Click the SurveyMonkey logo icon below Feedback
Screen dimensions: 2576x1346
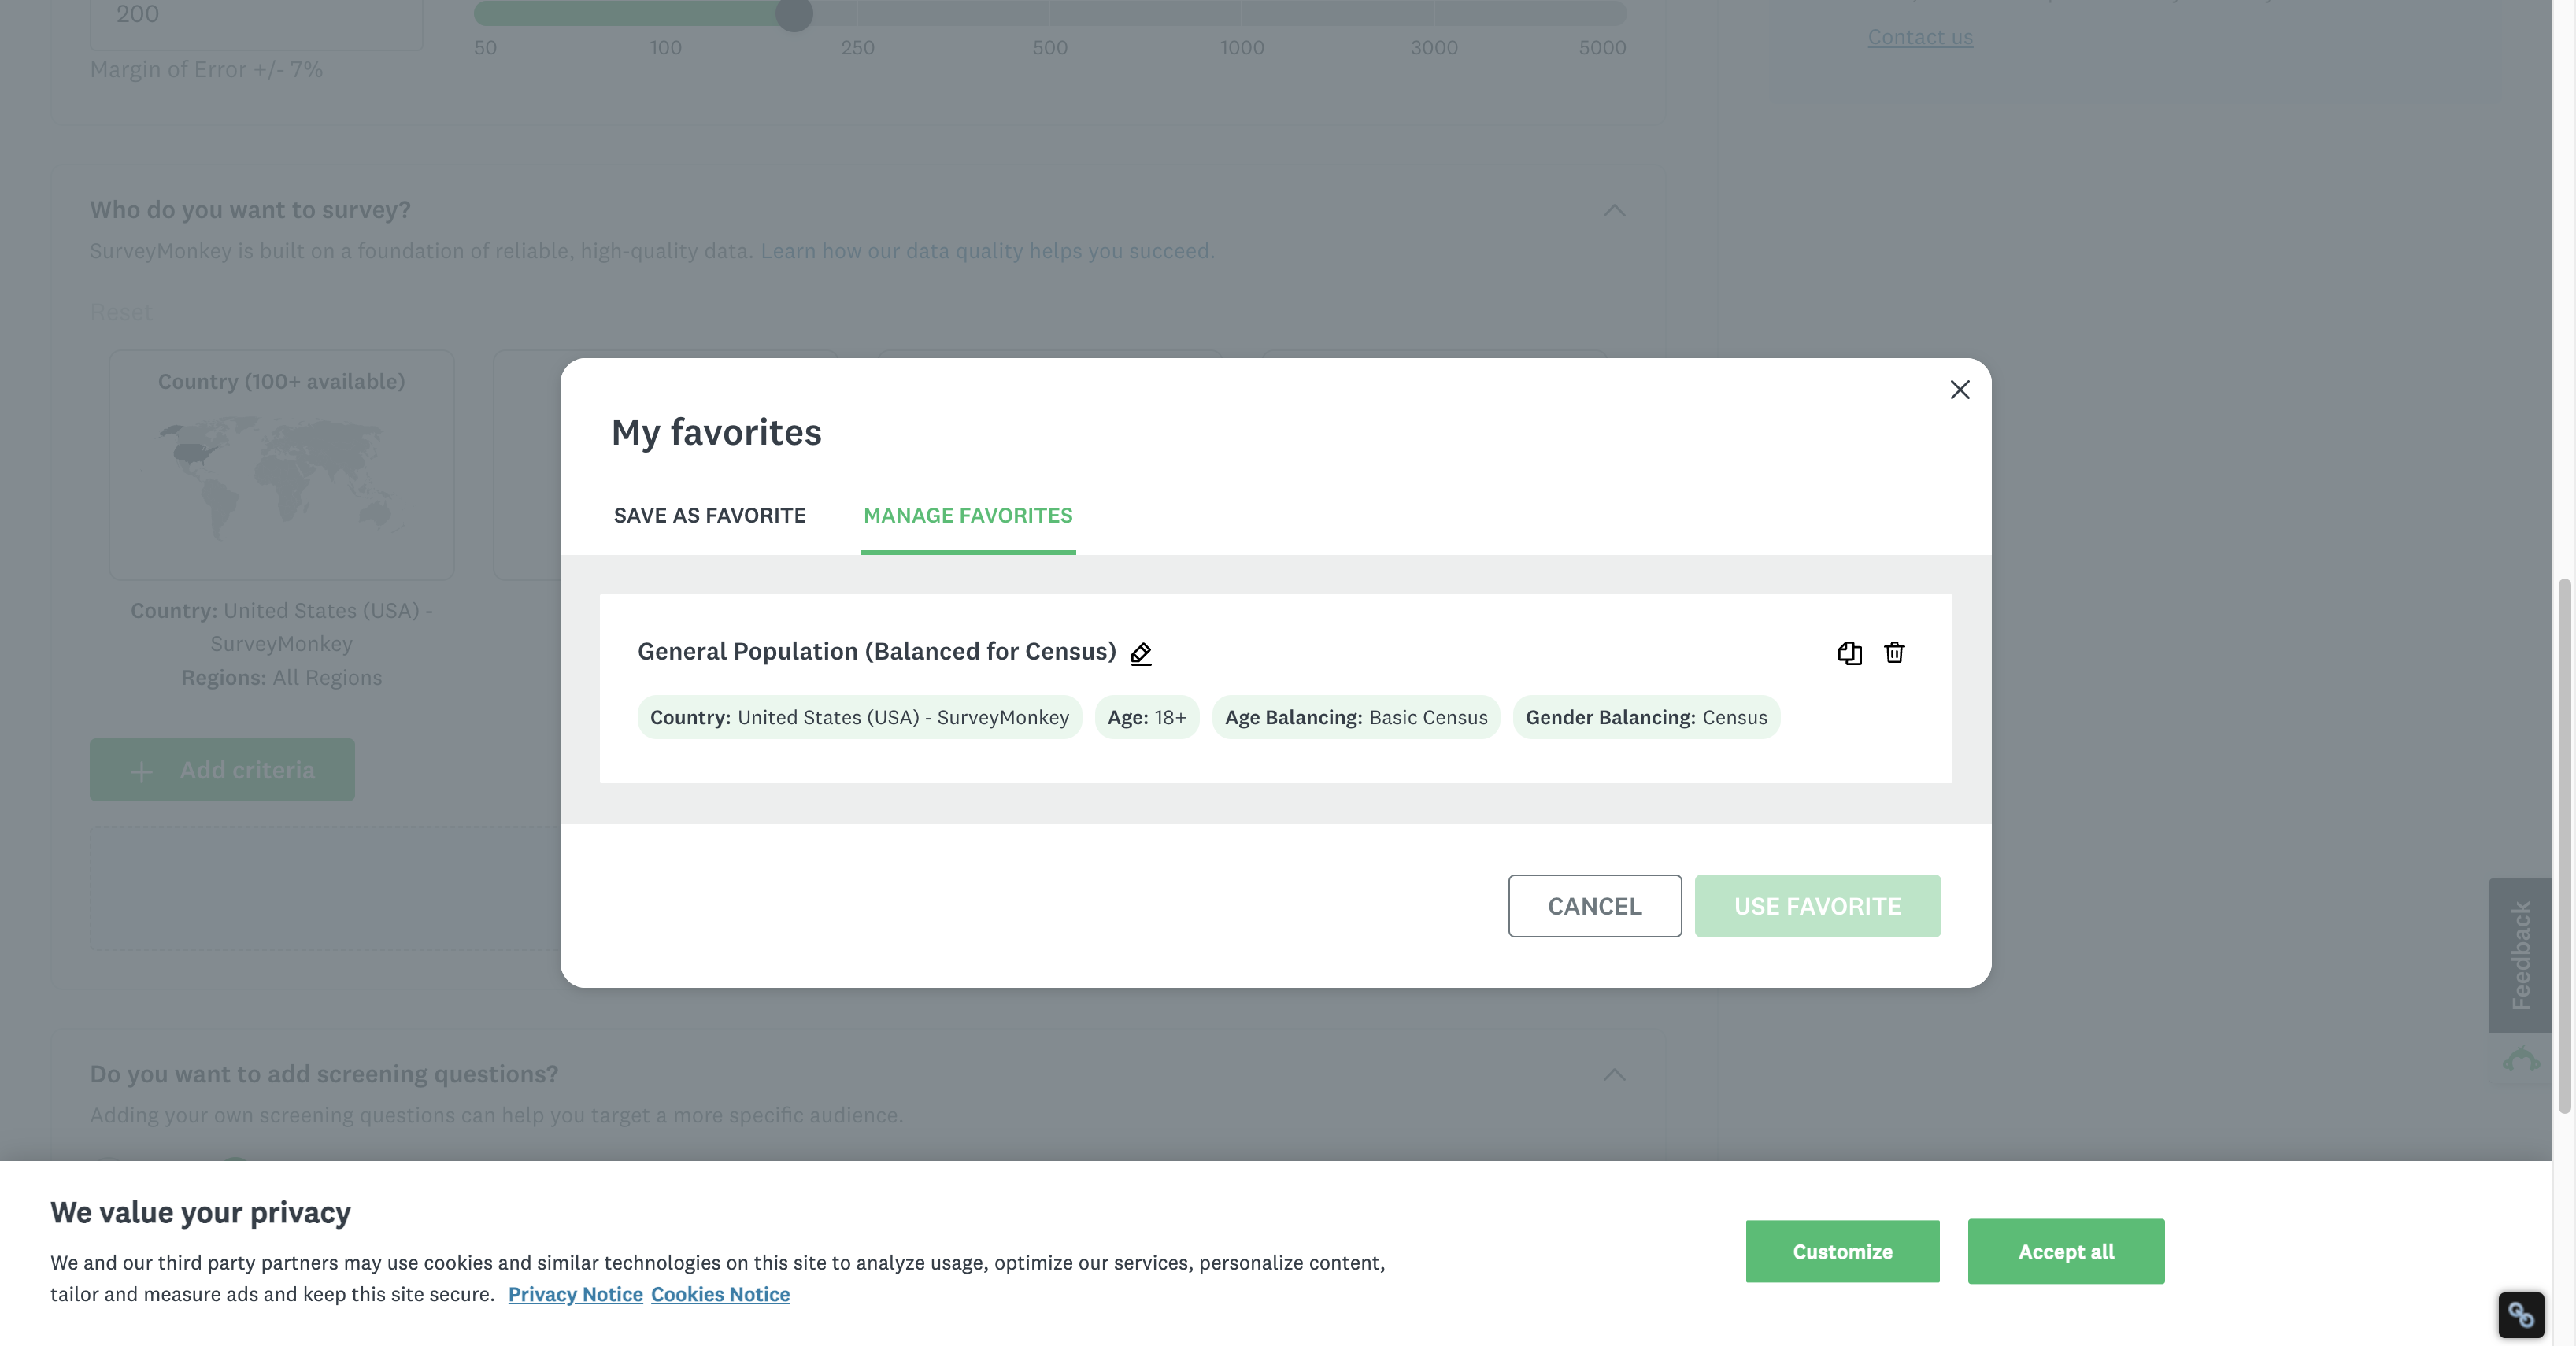2520,1059
